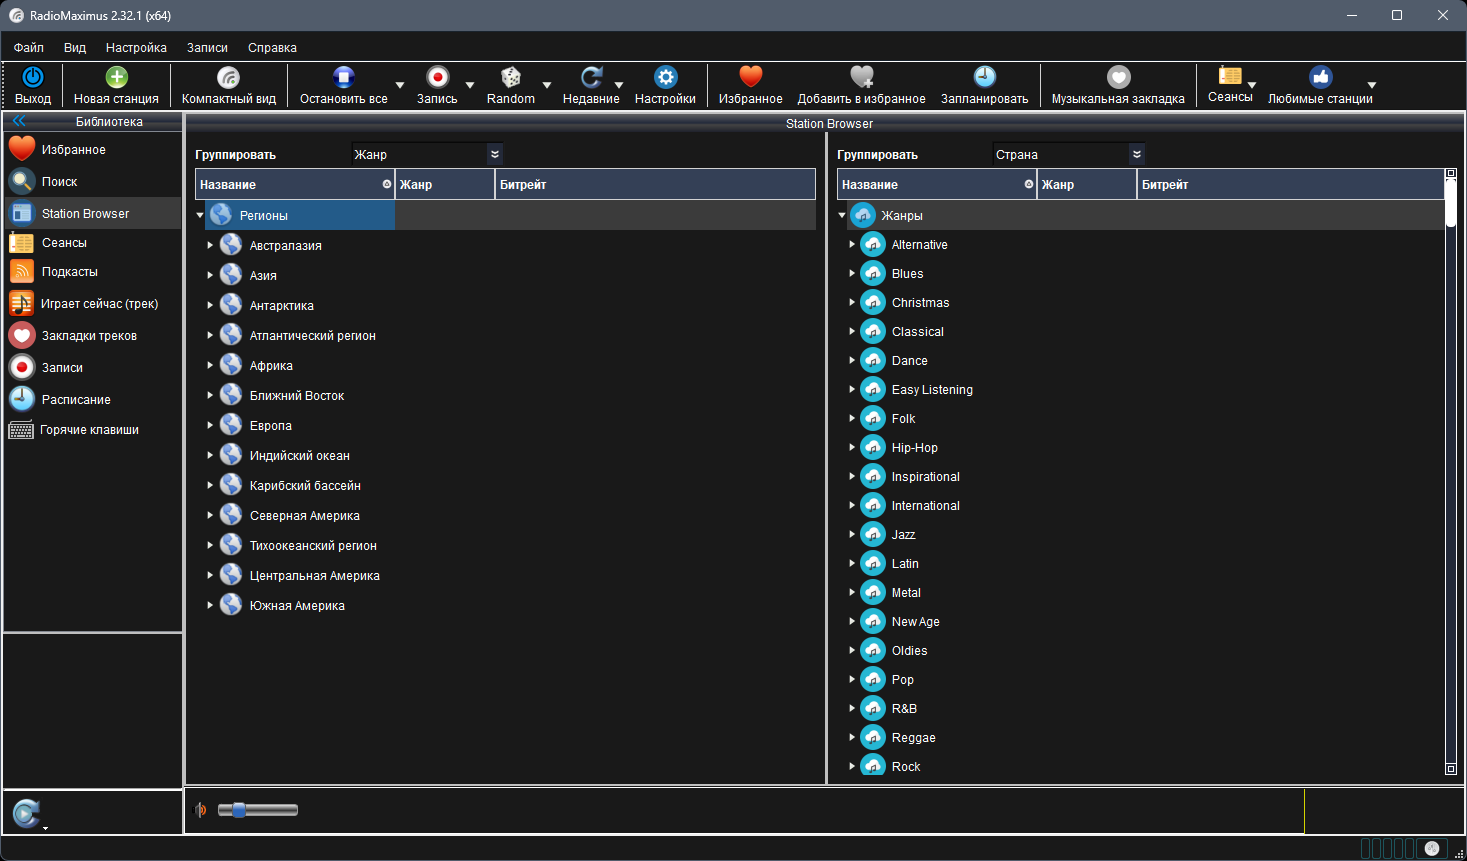Expand the Европа tree node
Screen dimensions: 1467x861
pyautogui.click(x=210, y=425)
